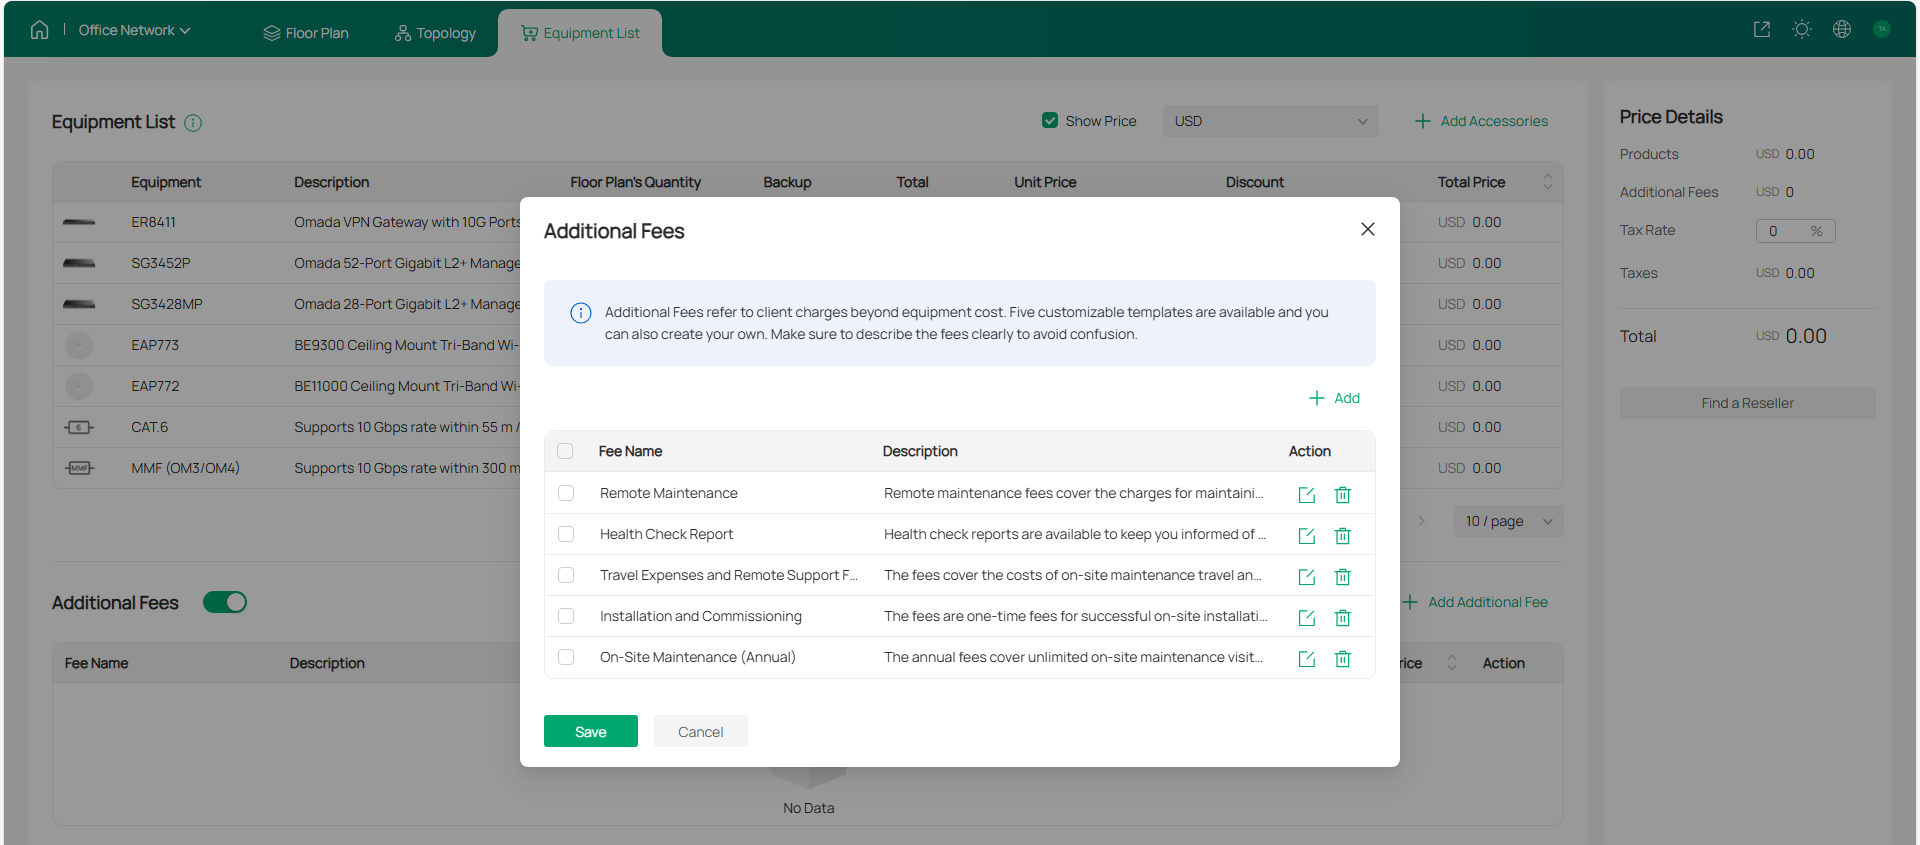Click the Tax Rate input field

point(1781,231)
